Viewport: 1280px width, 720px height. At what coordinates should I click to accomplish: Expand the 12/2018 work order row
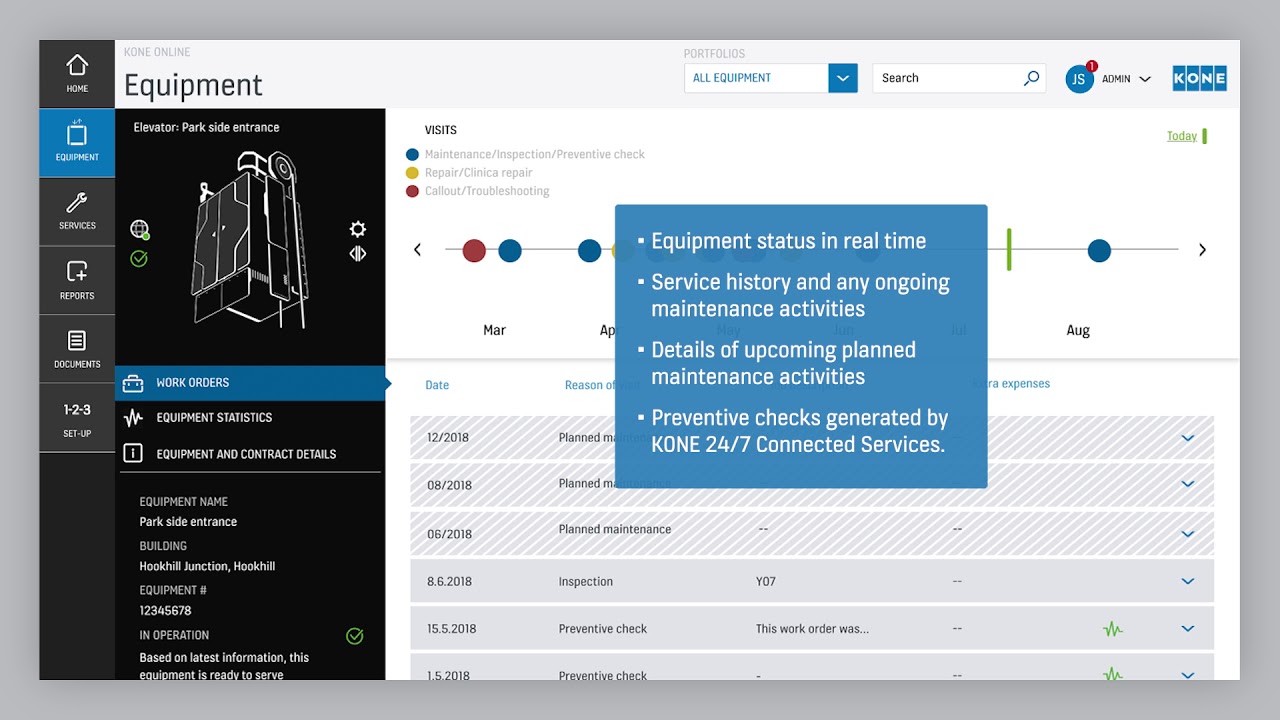[x=1188, y=438]
